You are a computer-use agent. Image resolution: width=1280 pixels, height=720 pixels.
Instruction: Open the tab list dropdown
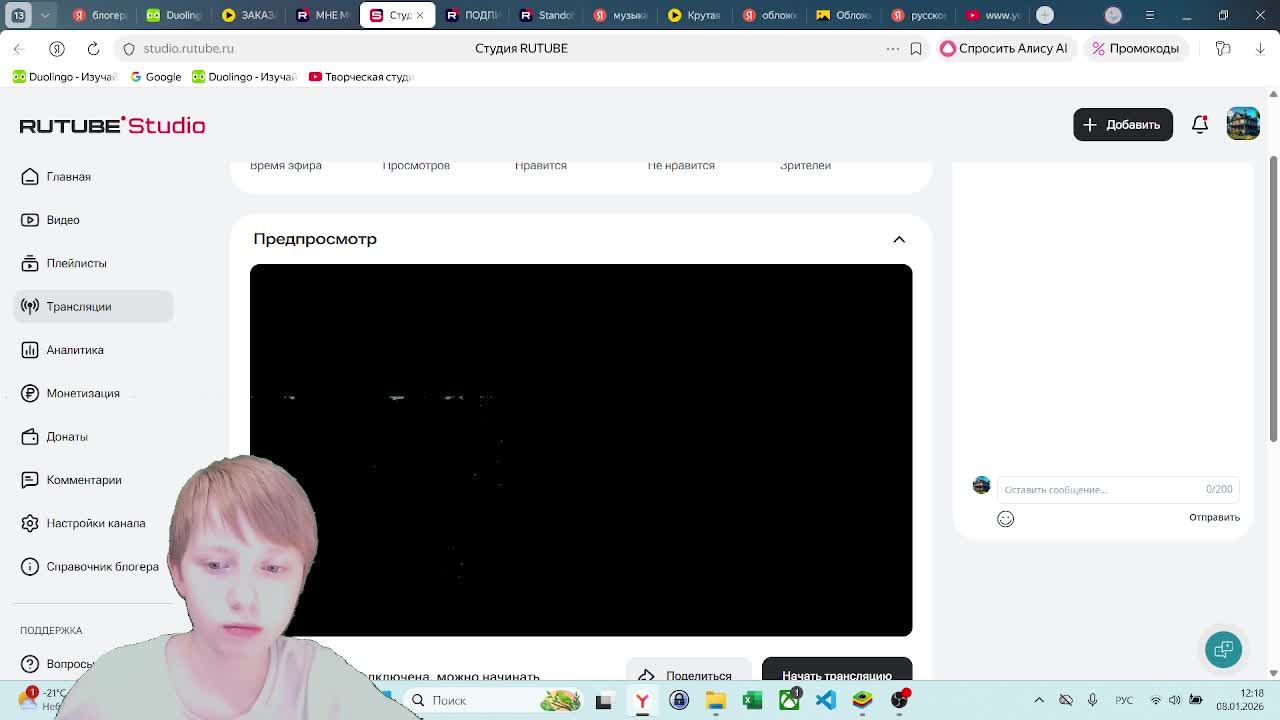(x=45, y=15)
